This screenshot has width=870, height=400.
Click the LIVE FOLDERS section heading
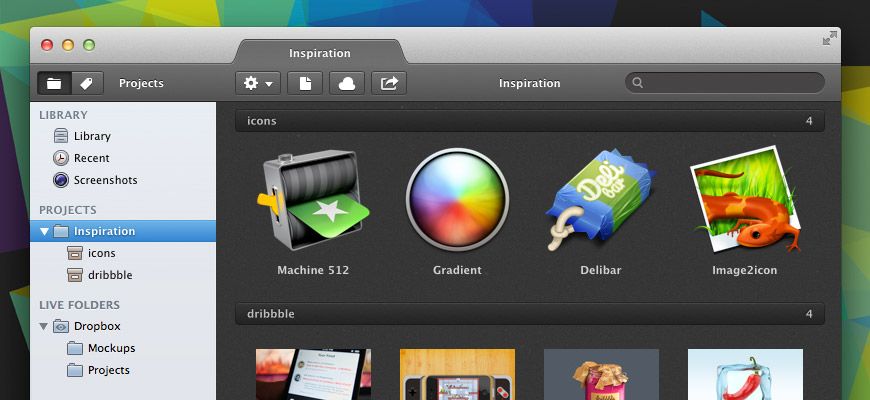point(79,305)
